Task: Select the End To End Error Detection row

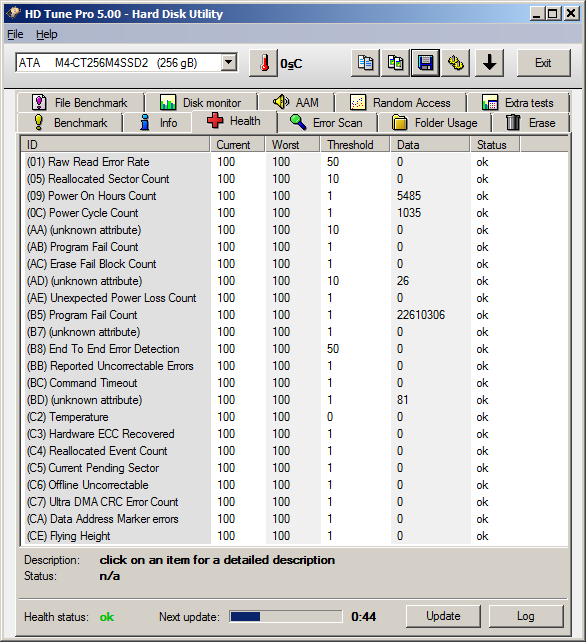Action: coord(294,349)
